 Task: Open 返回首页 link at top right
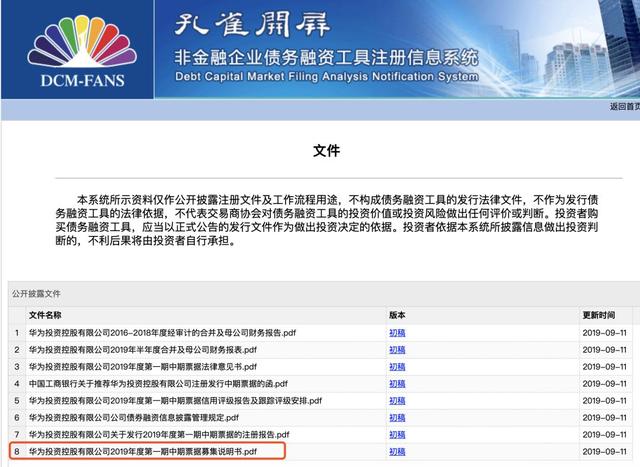point(624,106)
